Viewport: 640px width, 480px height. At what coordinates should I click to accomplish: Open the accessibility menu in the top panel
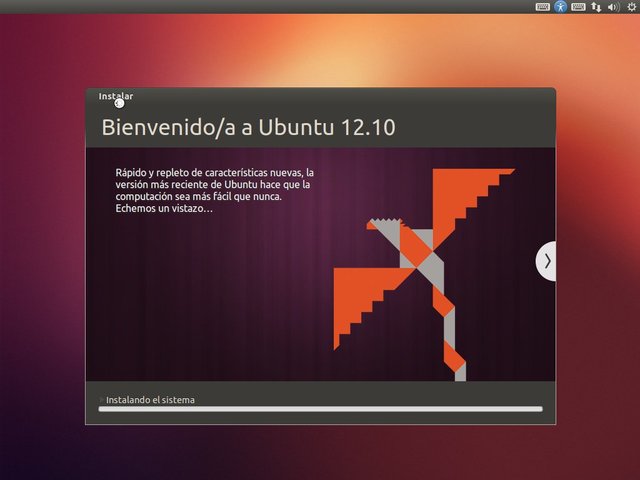click(x=560, y=7)
